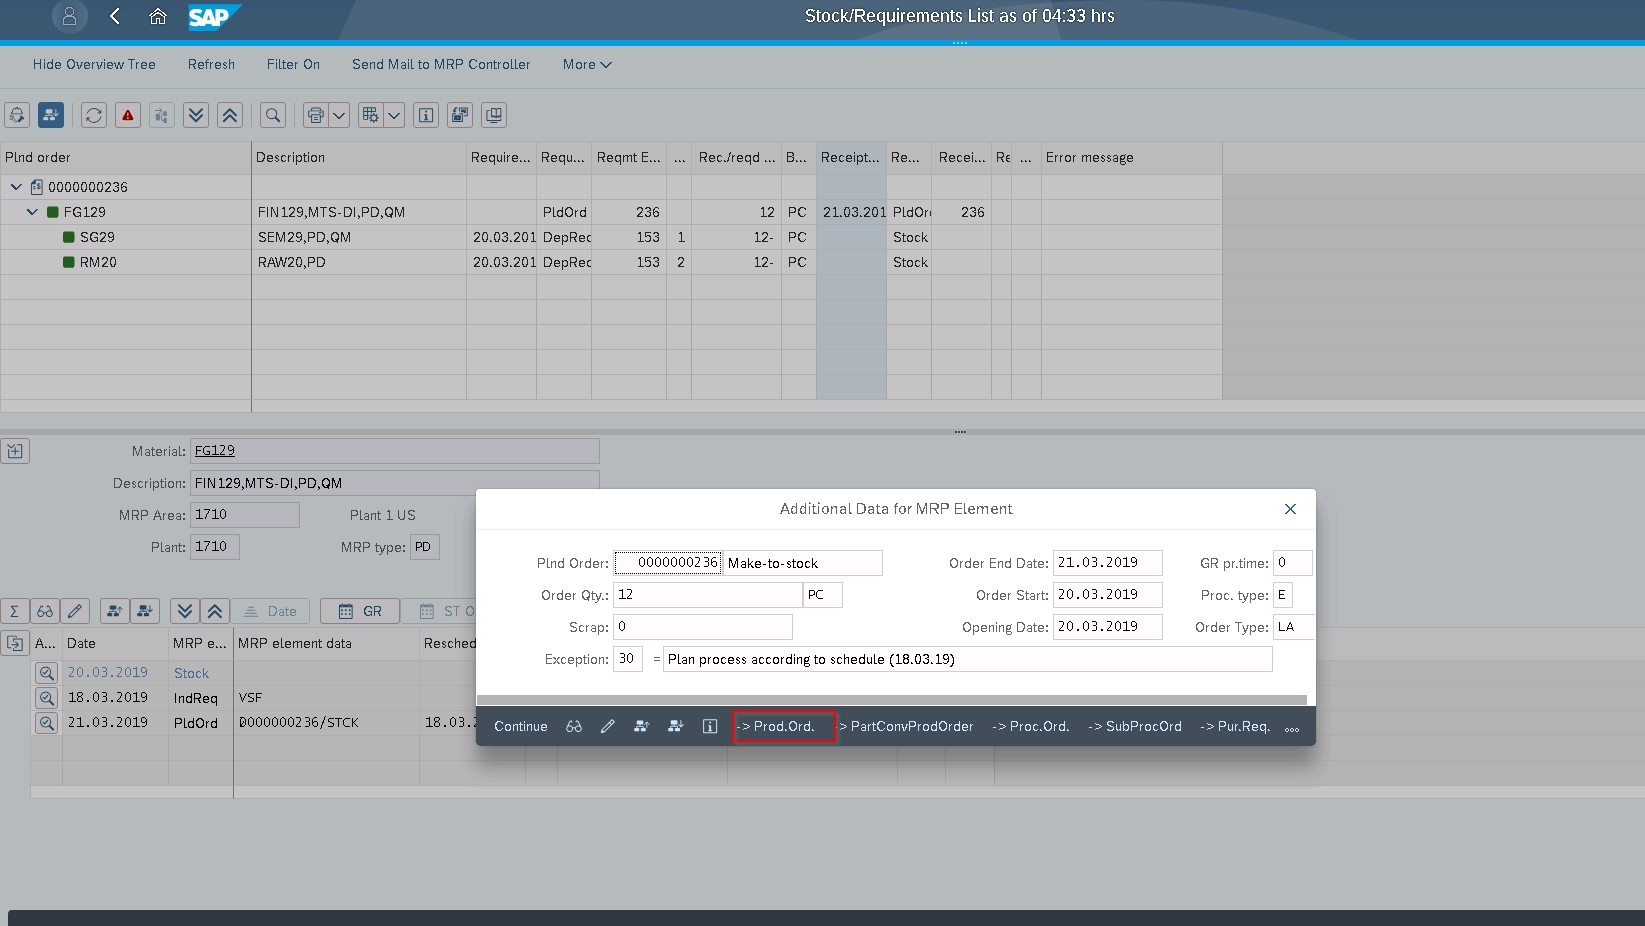This screenshot has height=926, width=1645.
Task: Collapse all nodes with double-up arrow in top toolbar
Action: pos(230,115)
